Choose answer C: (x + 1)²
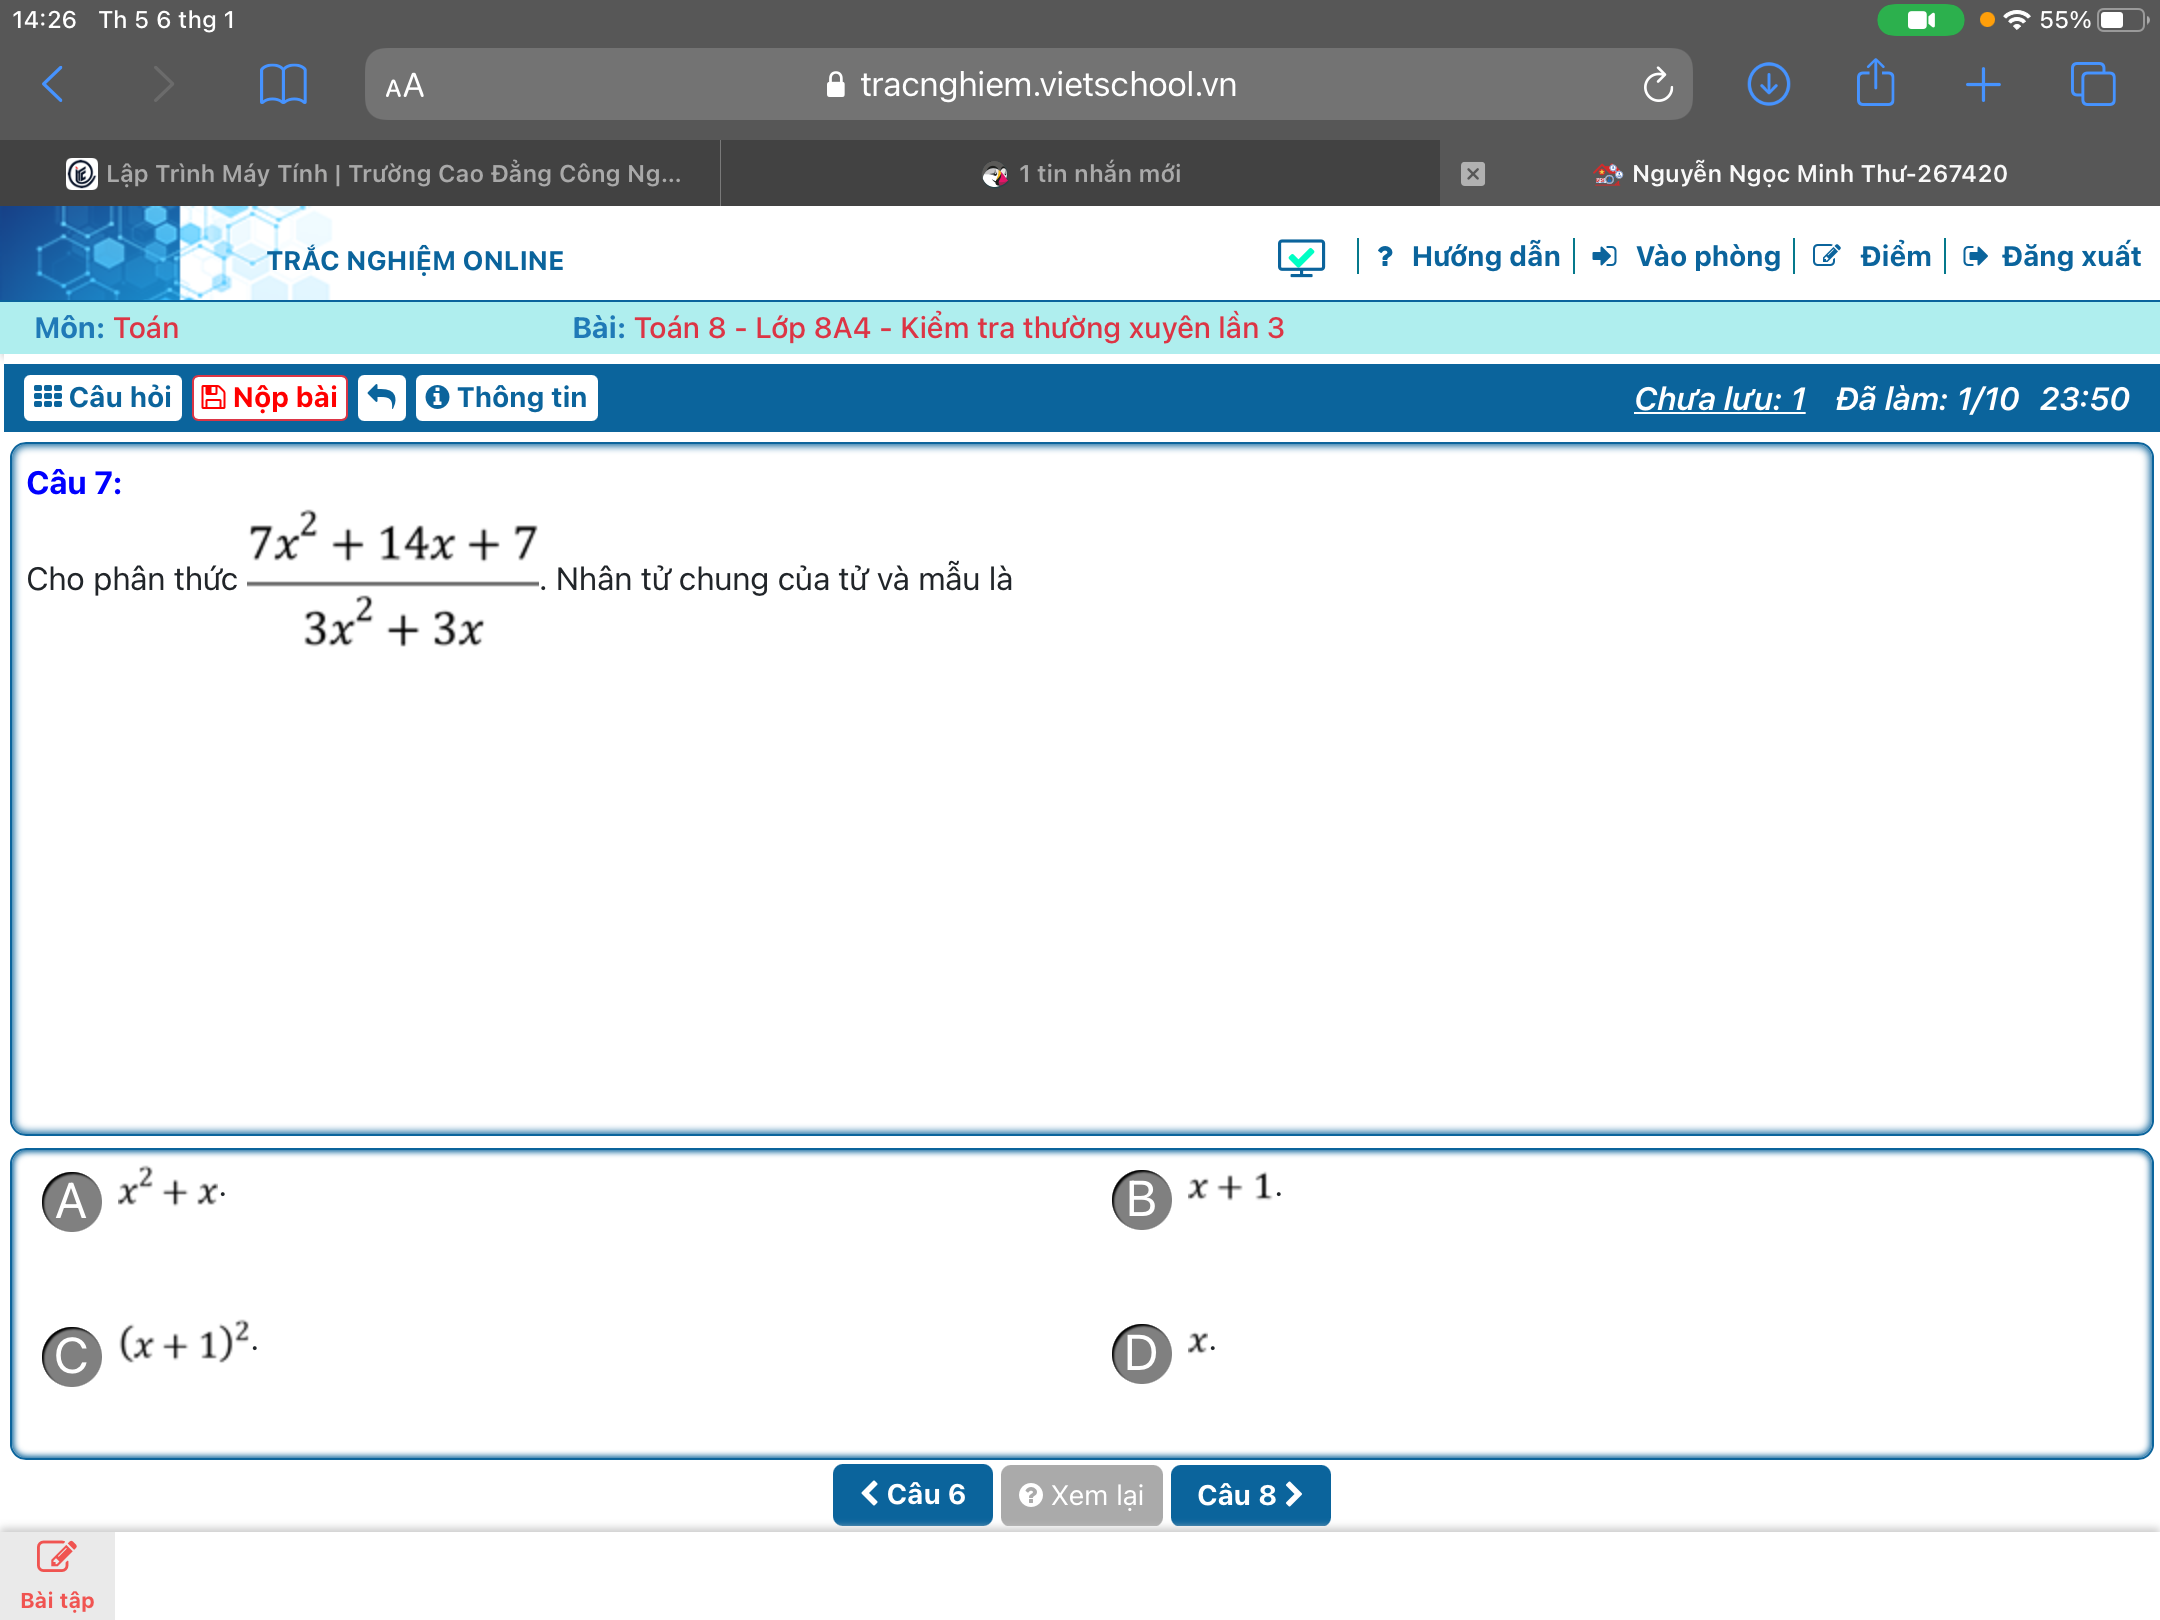 [x=72, y=1356]
